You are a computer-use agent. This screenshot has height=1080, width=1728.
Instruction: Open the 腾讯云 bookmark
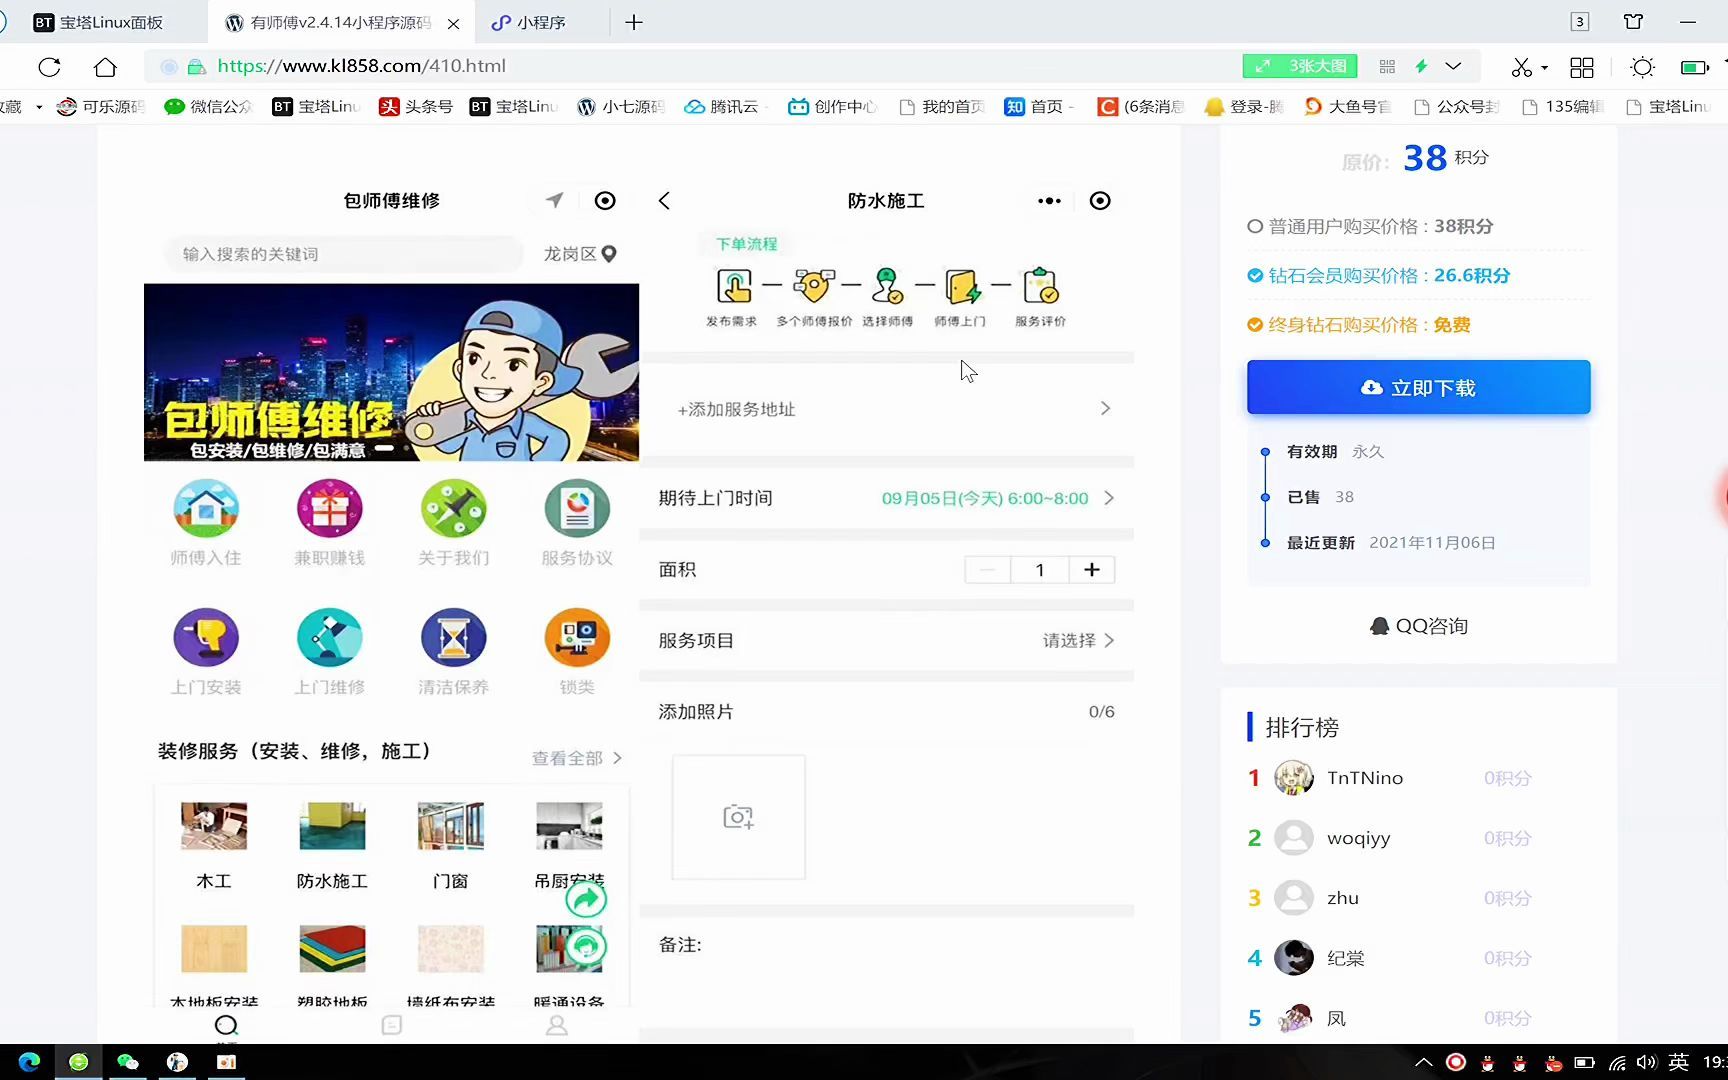tap(721, 106)
